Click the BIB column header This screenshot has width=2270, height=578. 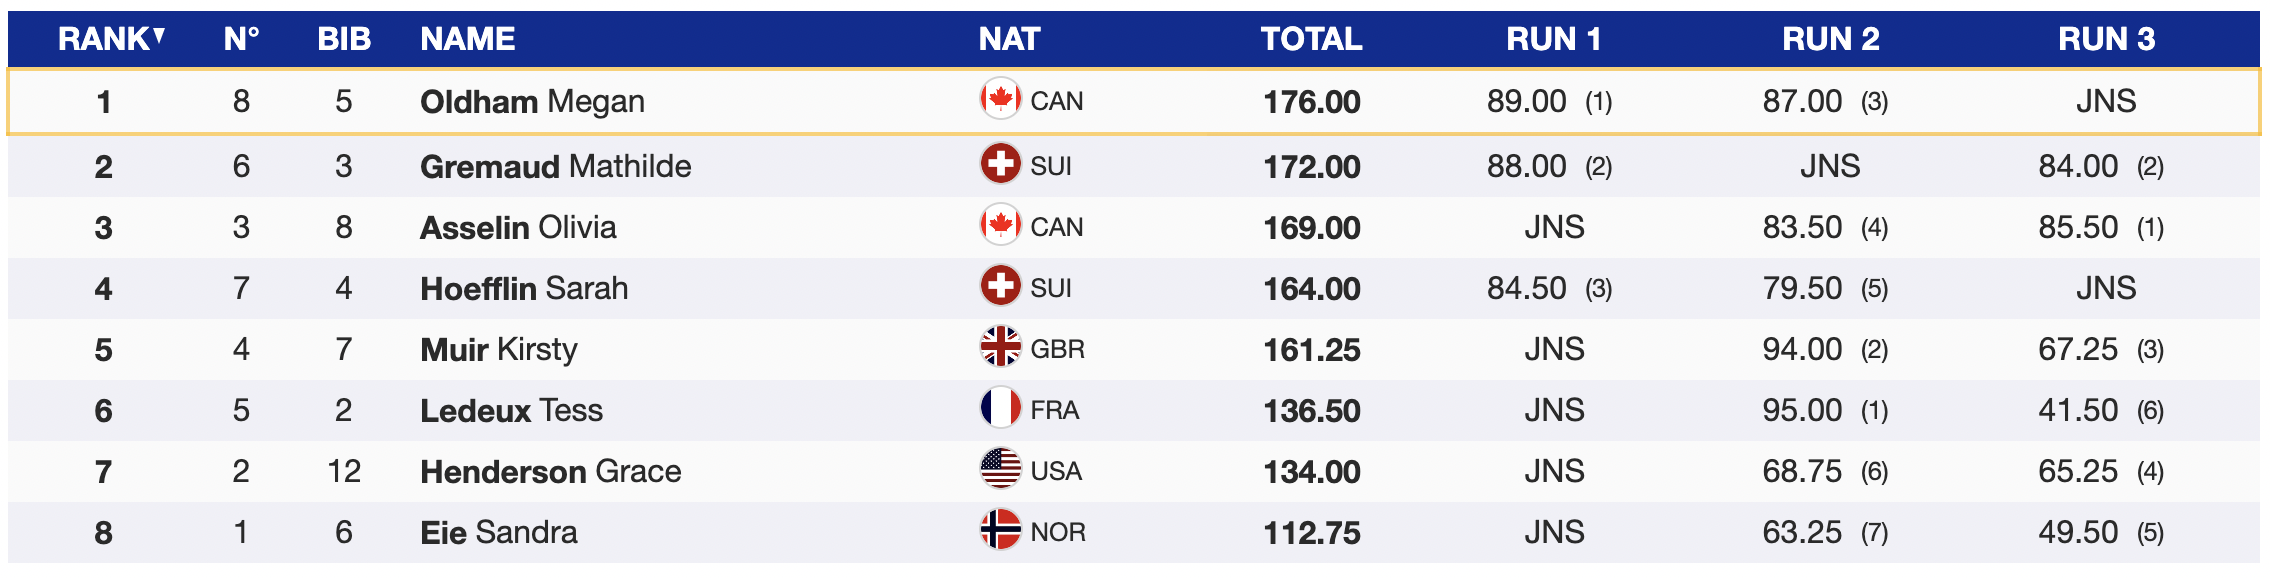click(344, 39)
